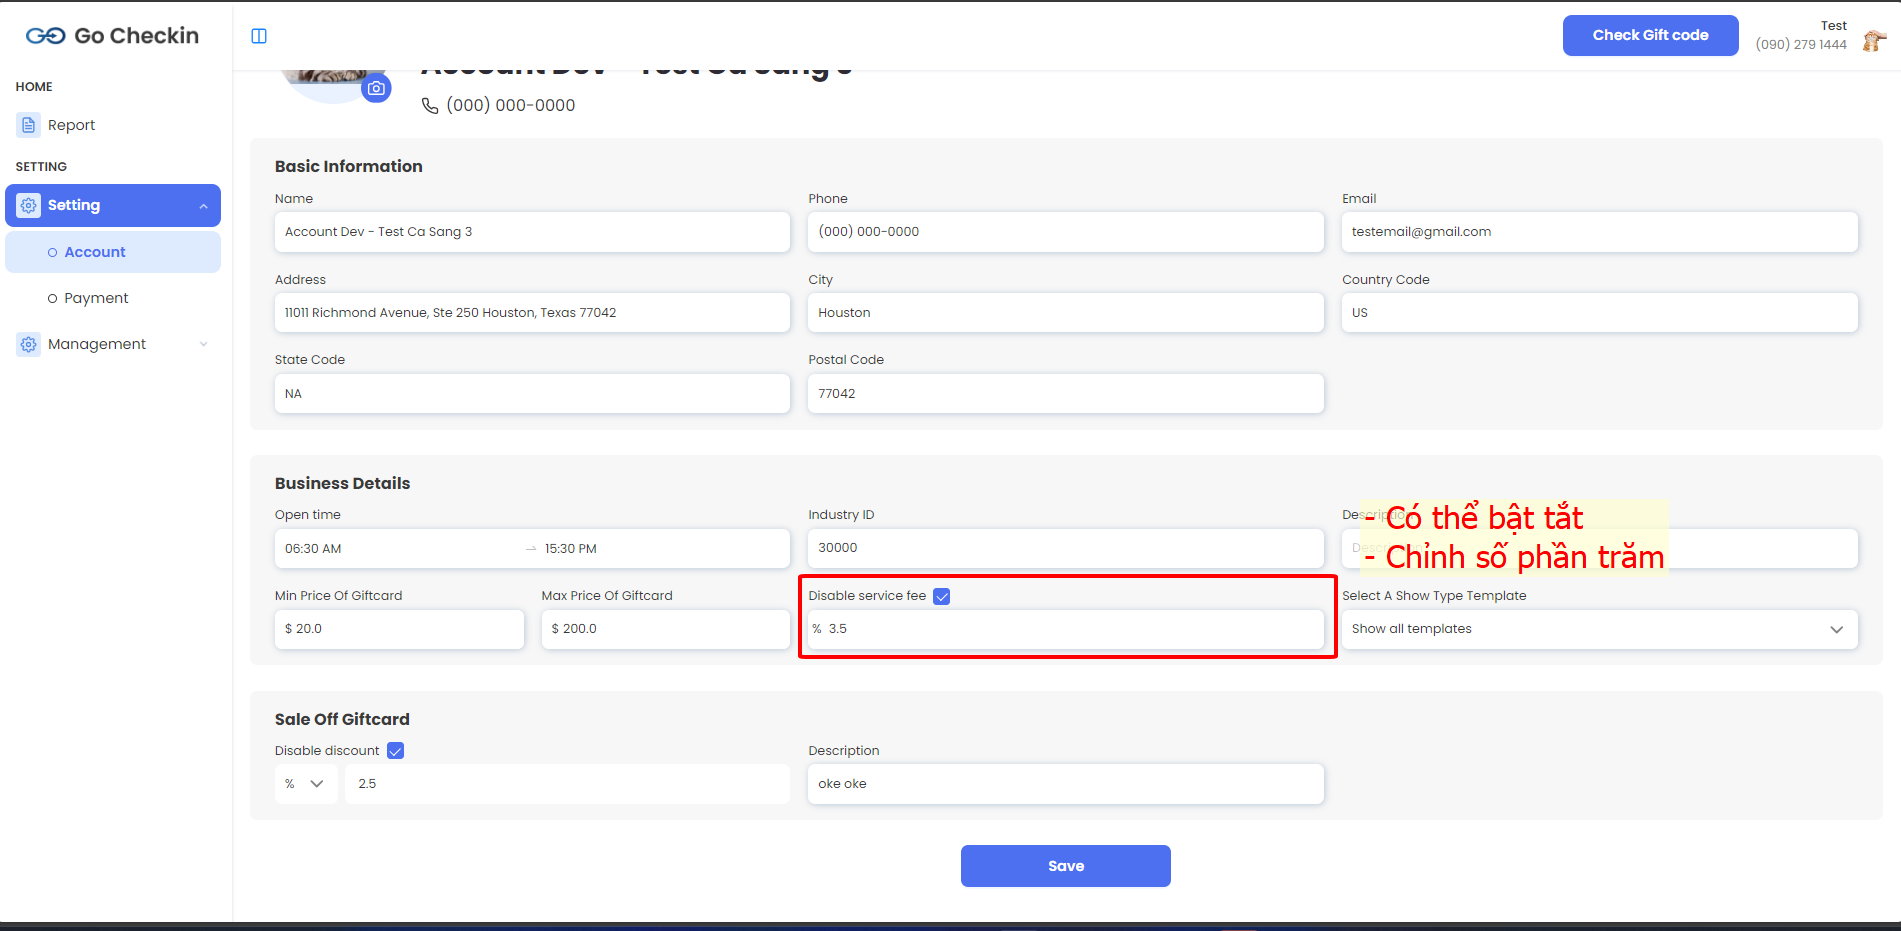1901x931 pixels.
Task: Click the Report document icon
Action: pos(29,125)
